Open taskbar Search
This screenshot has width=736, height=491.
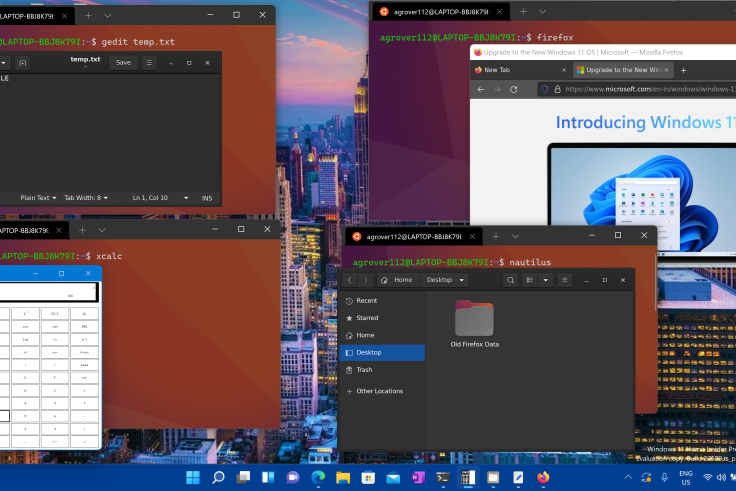coord(218,477)
